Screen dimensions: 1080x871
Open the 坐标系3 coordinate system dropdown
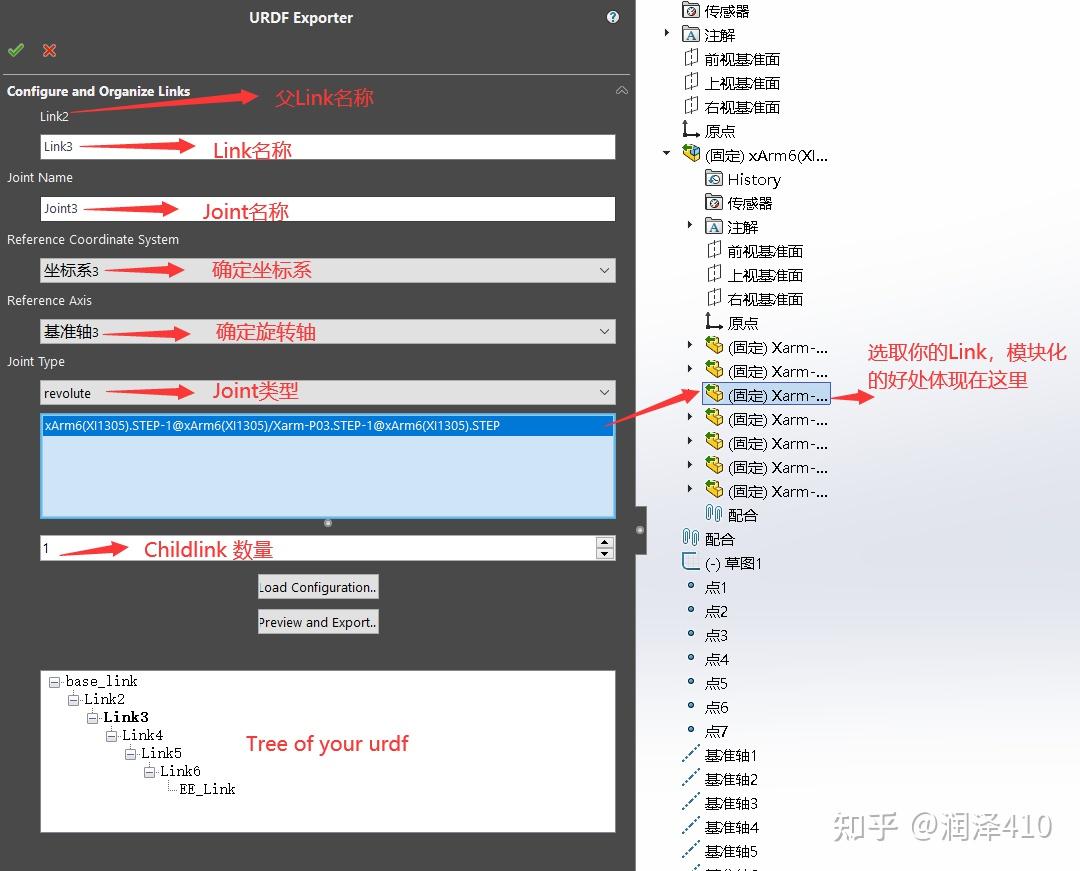[x=604, y=270]
